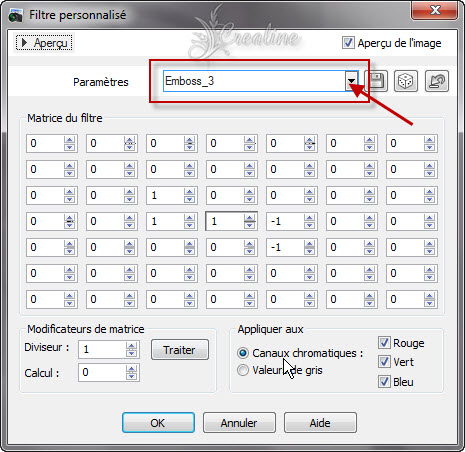The image size is (465, 452).
Task: Disable the Bleu channel checkbox
Action: (384, 381)
